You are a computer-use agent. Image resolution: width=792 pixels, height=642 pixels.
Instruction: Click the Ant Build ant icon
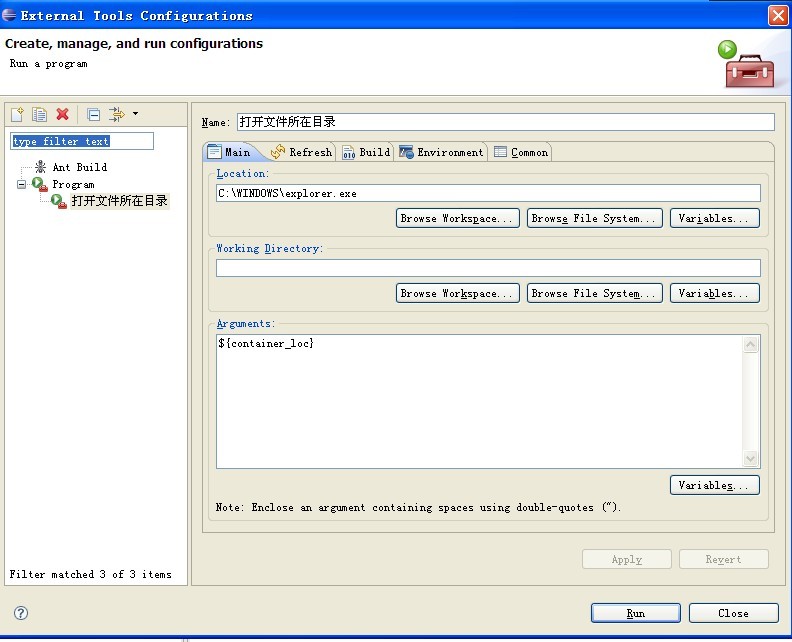pyautogui.click(x=40, y=167)
